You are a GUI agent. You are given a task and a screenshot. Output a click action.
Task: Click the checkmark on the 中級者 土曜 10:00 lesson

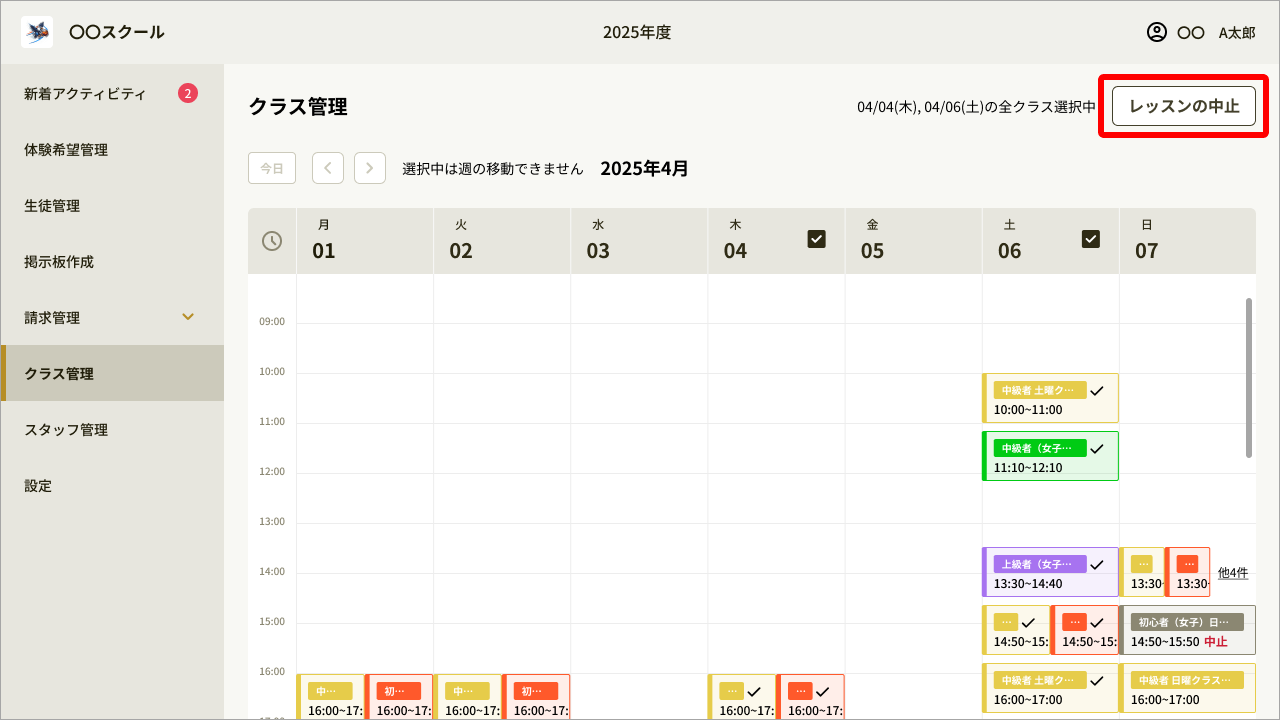coord(1096,392)
